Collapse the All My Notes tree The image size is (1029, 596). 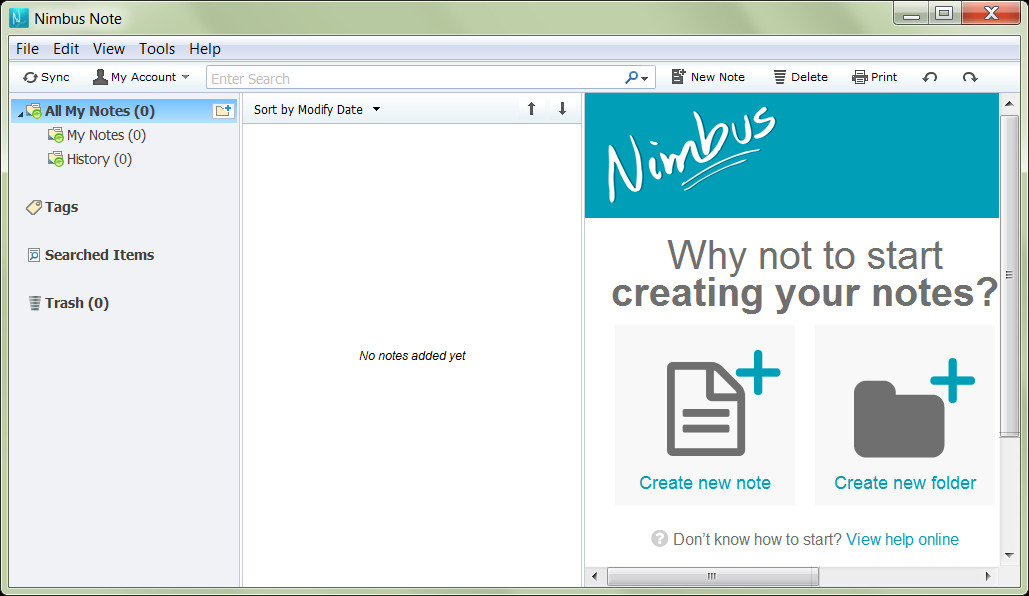tap(20, 114)
